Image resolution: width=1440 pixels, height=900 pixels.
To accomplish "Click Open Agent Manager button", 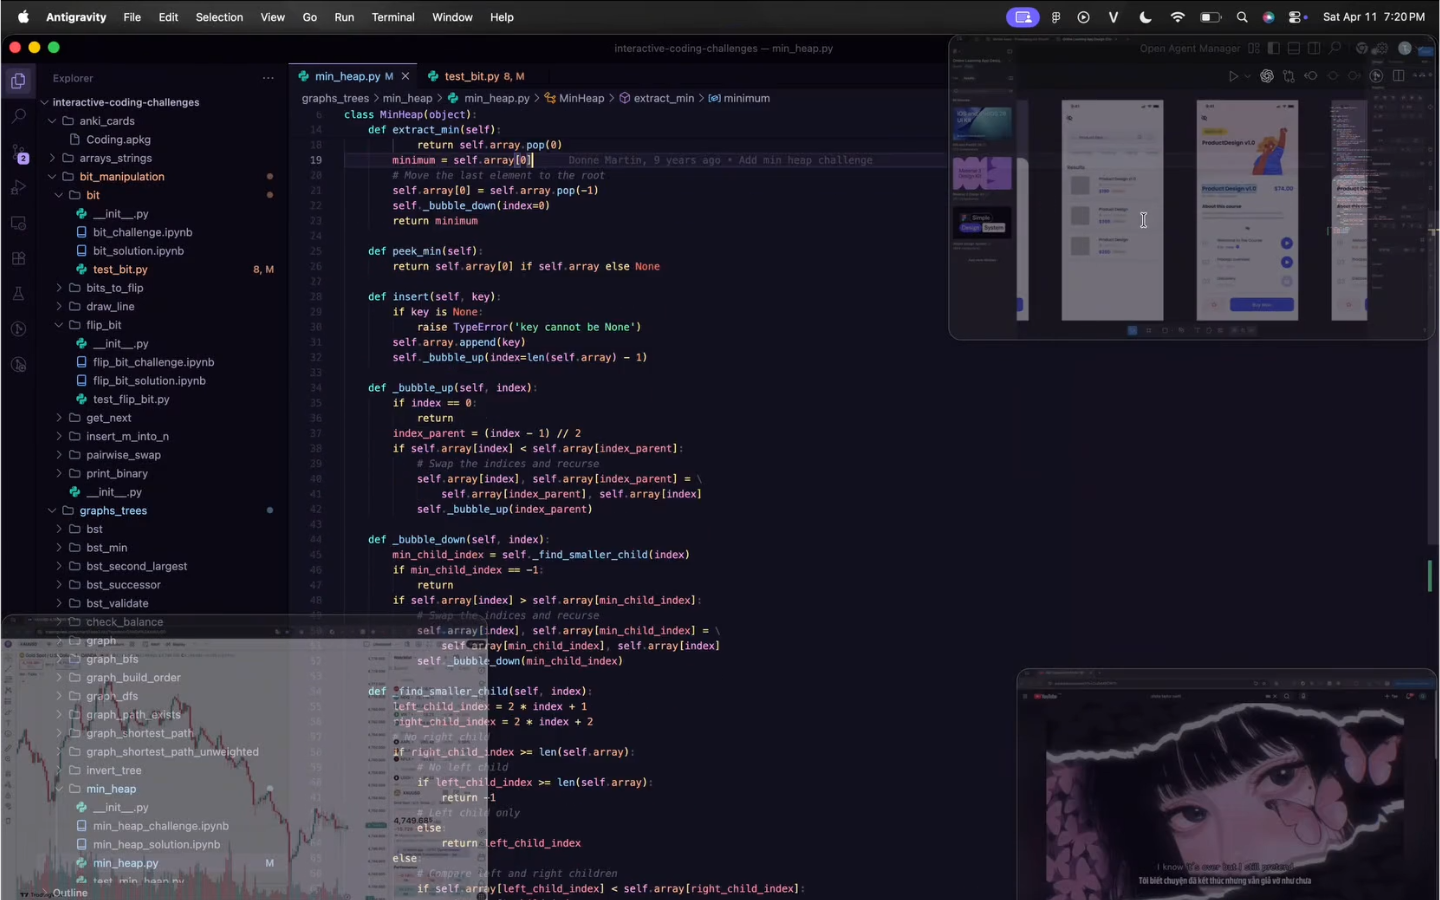I will (x=1189, y=48).
